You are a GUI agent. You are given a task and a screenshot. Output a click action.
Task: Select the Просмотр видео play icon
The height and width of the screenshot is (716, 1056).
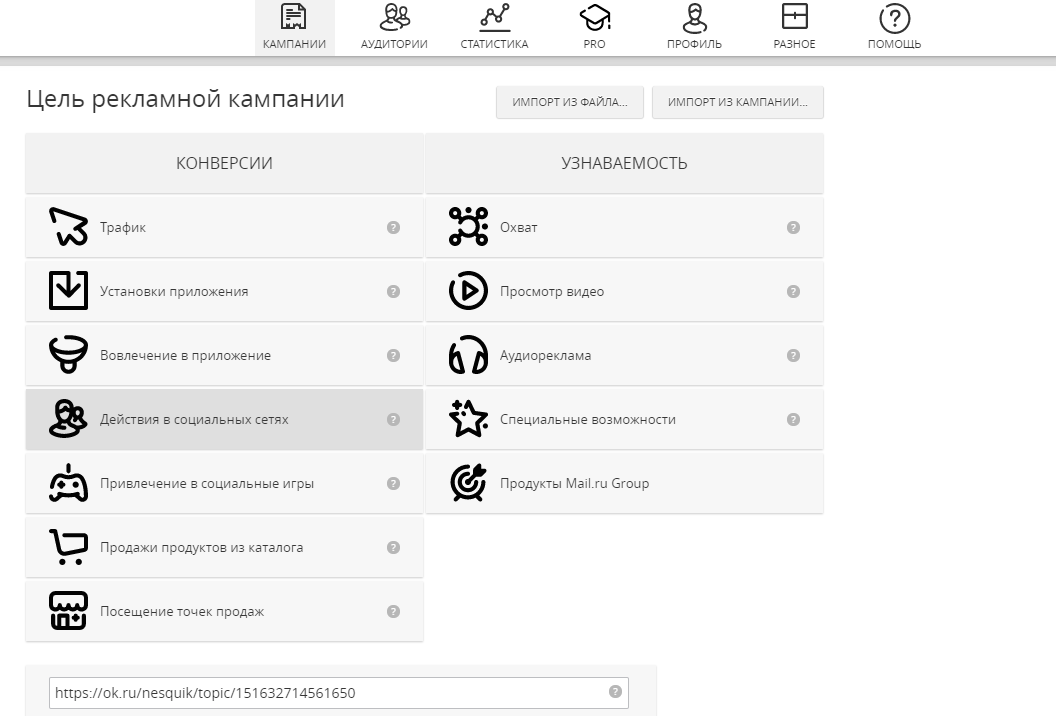coord(468,291)
